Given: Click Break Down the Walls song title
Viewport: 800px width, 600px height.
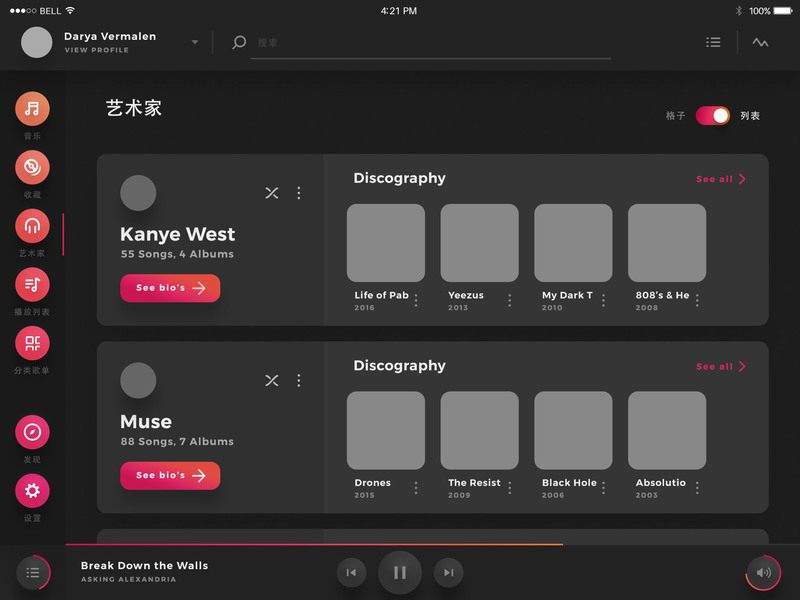Looking at the screenshot, I should coord(144,565).
